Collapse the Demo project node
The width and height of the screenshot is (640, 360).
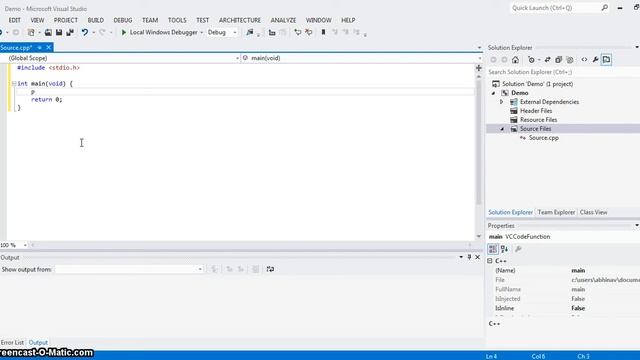pyautogui.click(x=493, y=93)
